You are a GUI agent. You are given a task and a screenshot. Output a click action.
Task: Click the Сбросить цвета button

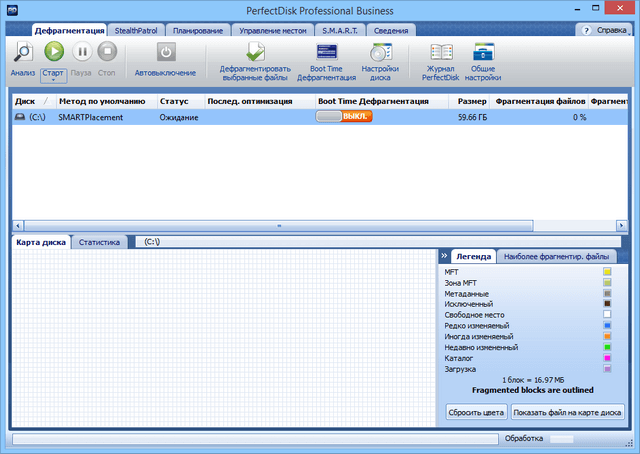[x=475, y=411]
